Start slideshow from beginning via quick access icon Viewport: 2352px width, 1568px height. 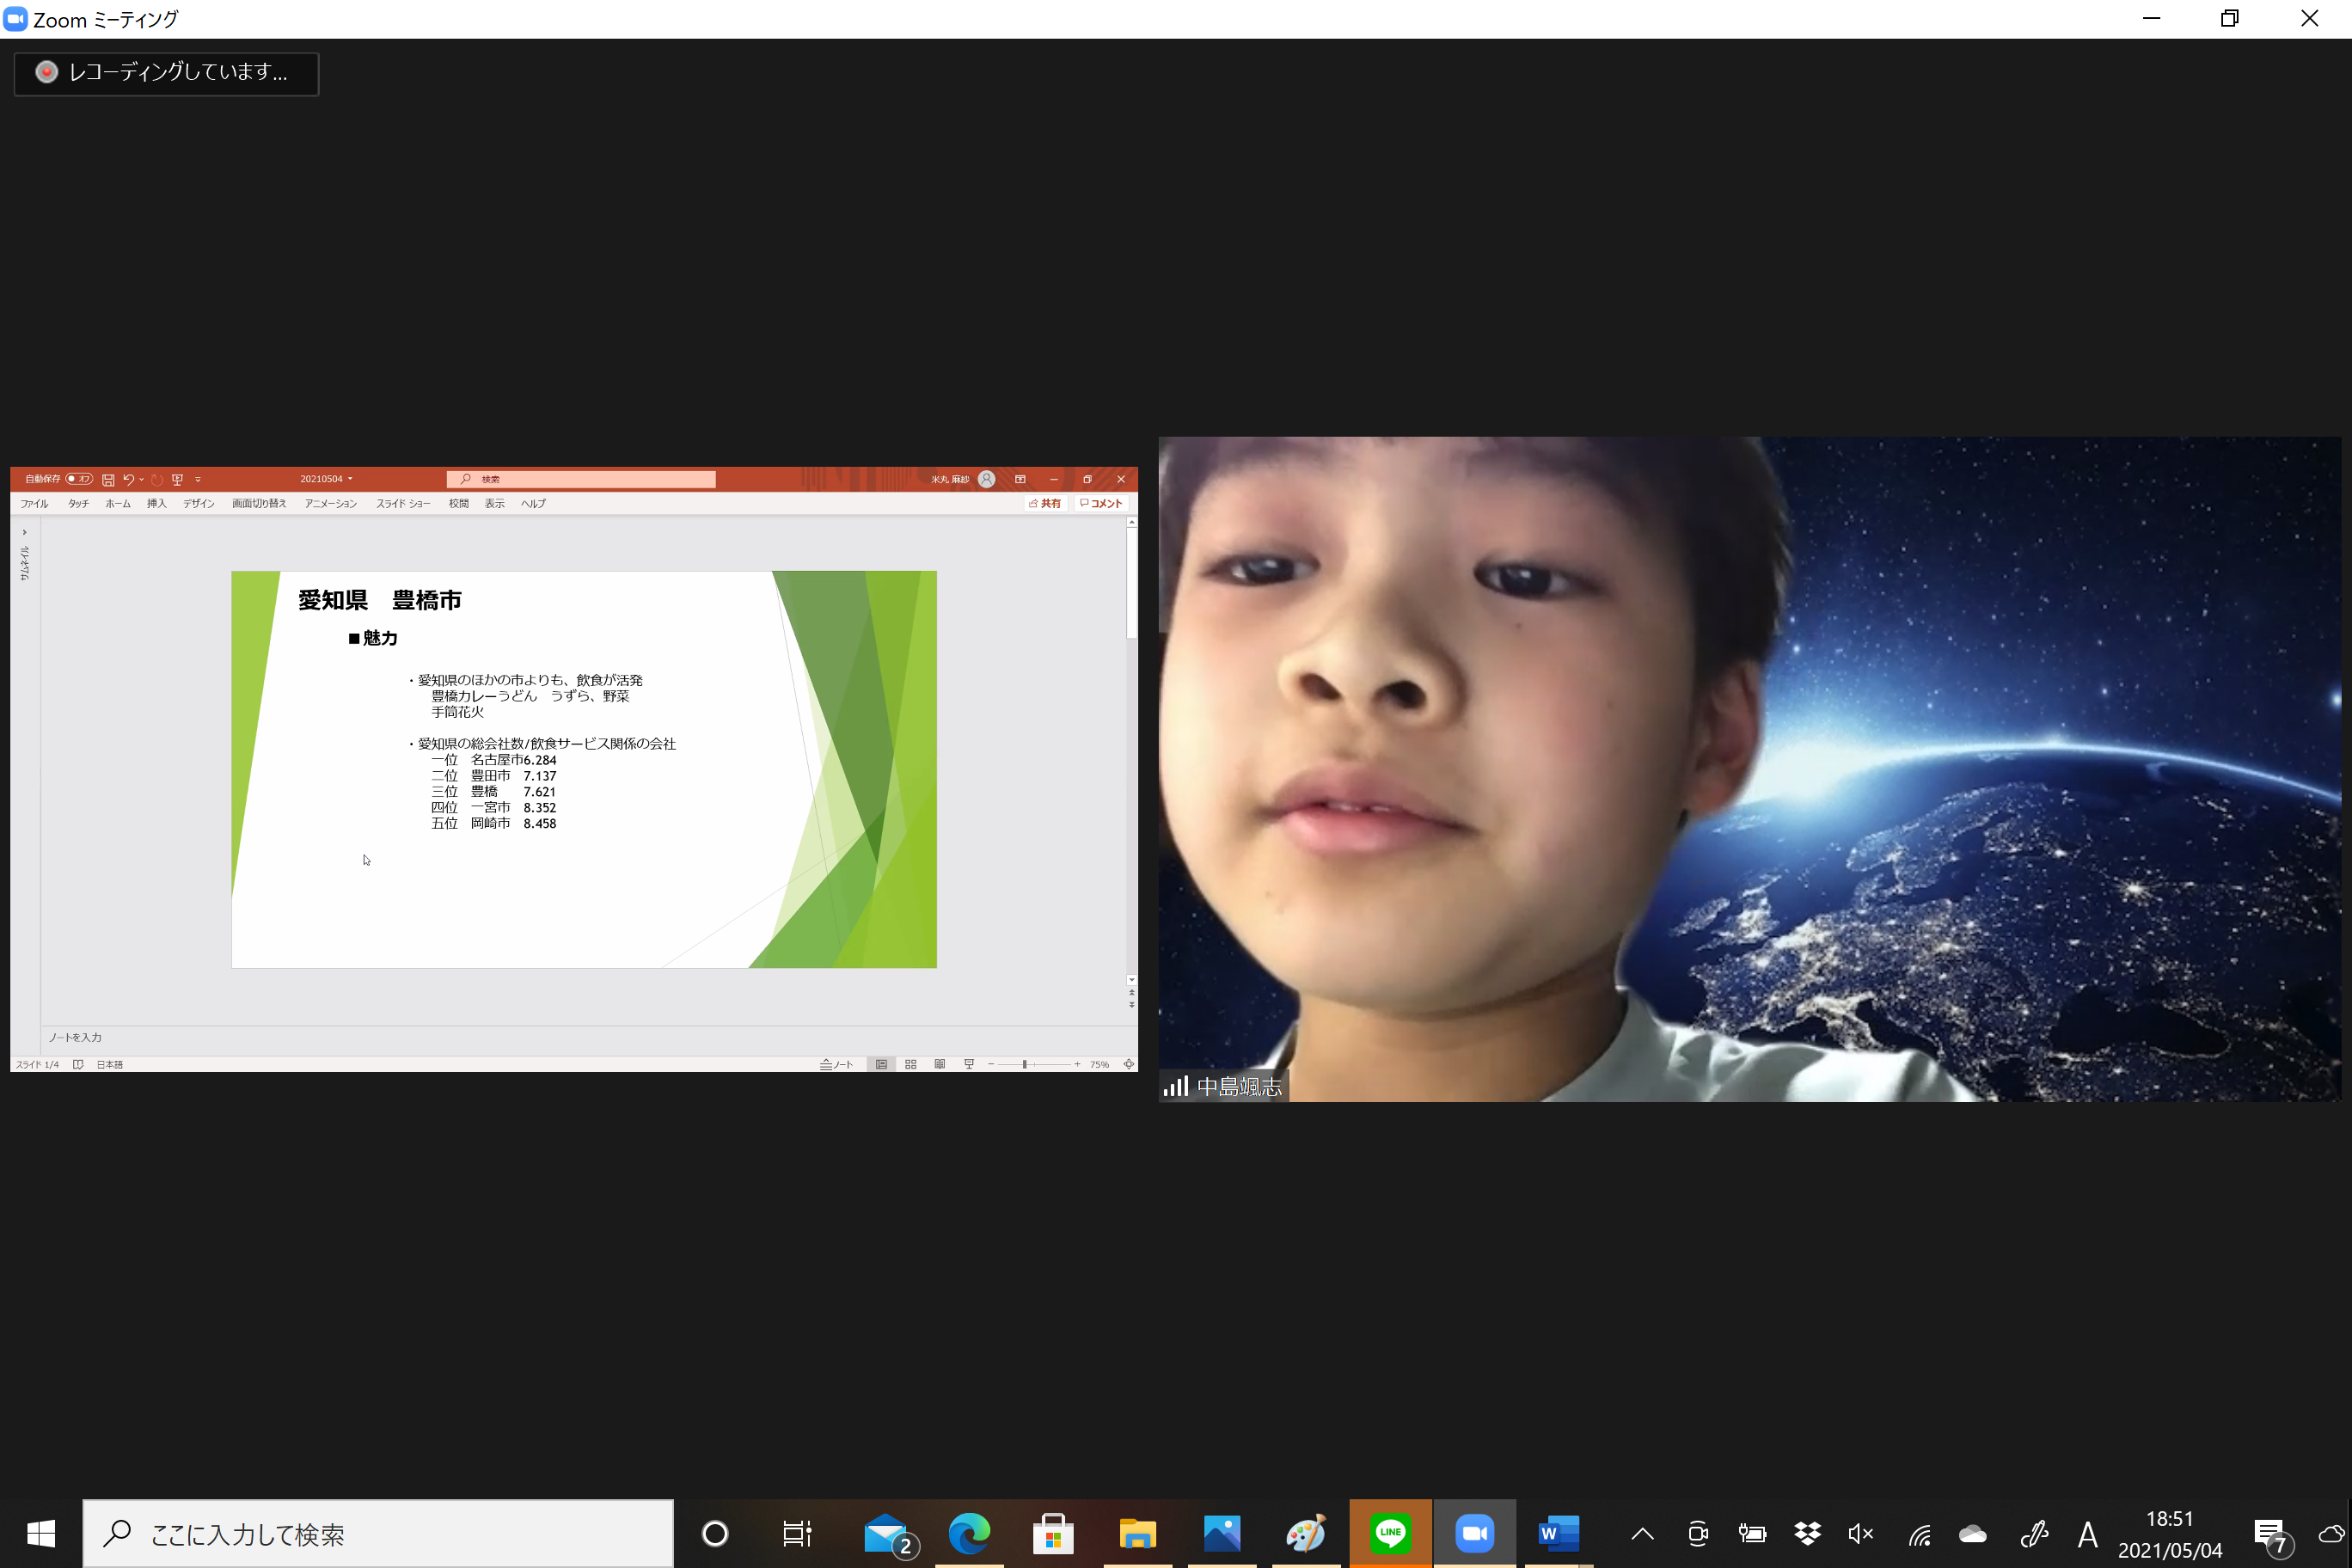(x=177, y=479)
